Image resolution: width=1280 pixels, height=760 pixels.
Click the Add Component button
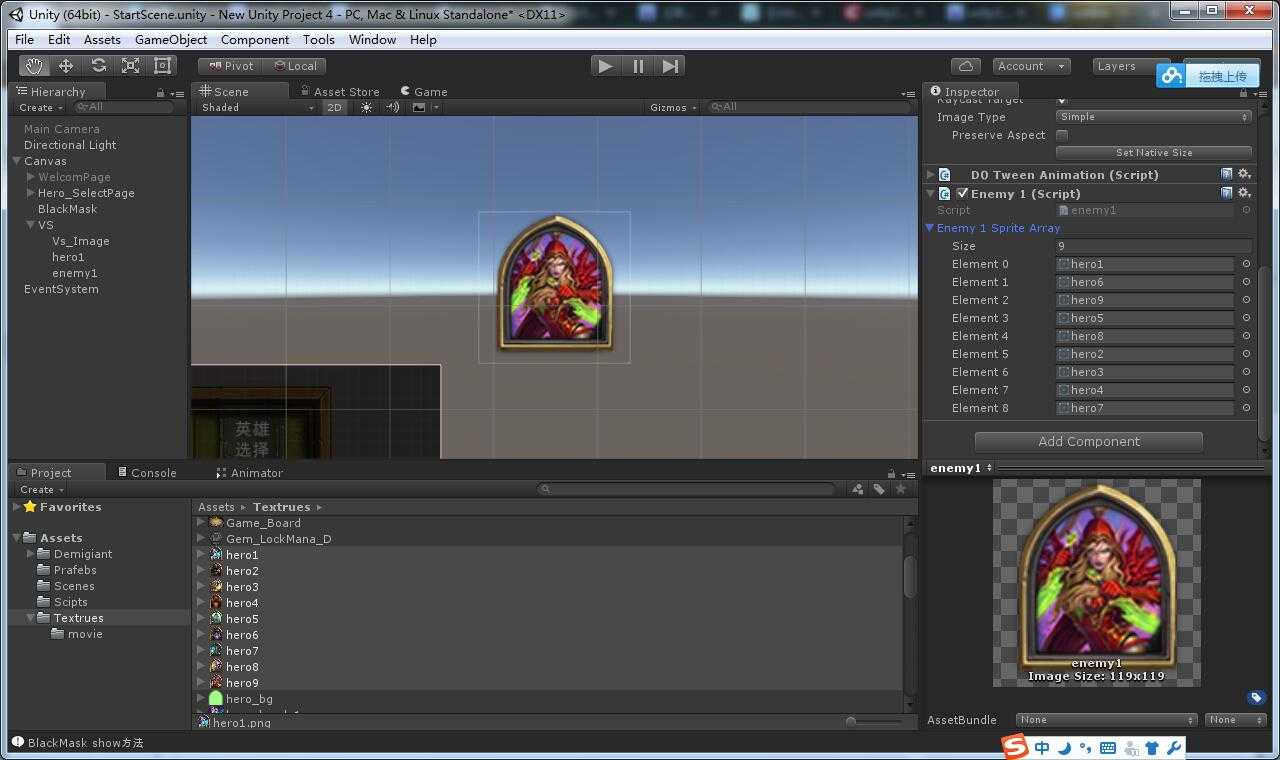click(x=1089, y=441)
